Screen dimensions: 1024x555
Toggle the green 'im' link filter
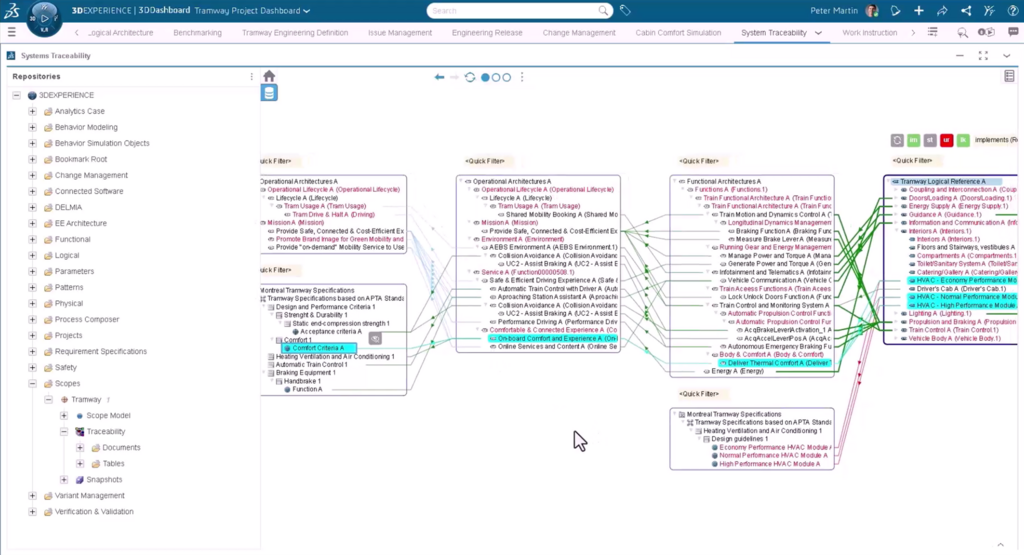914,141
